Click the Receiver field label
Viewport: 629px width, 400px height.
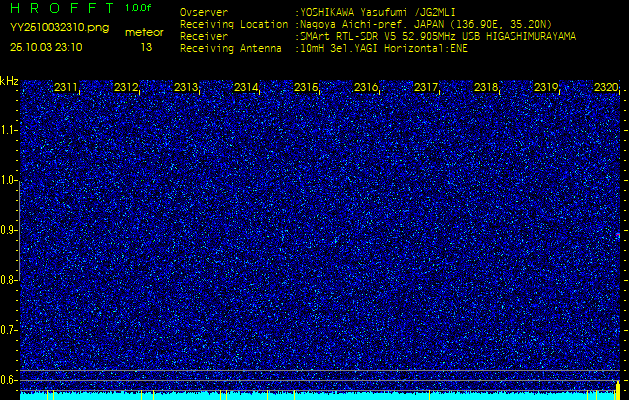204,37
